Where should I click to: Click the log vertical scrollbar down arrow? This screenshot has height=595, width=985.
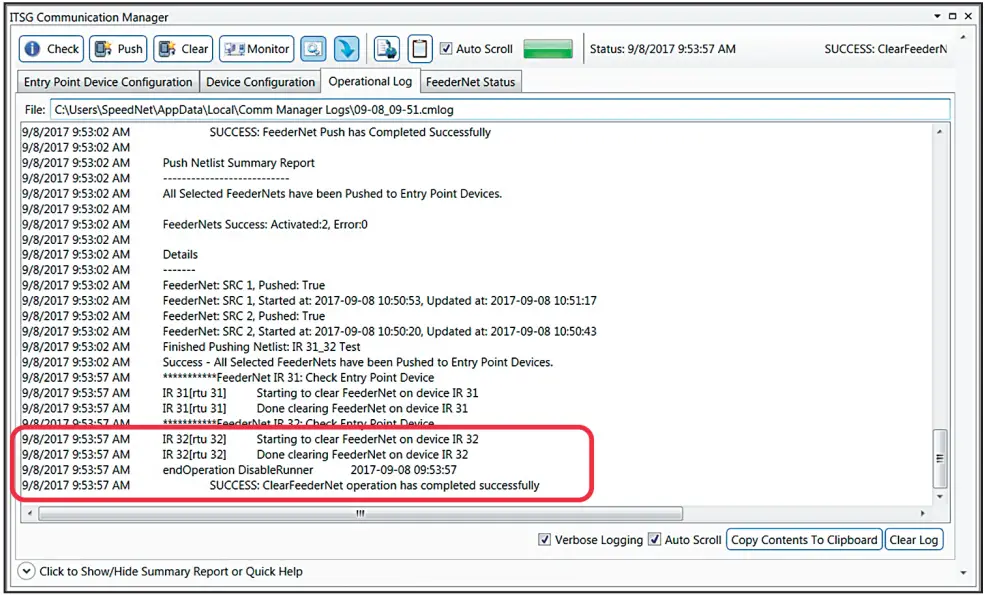[x=940, y=497]
